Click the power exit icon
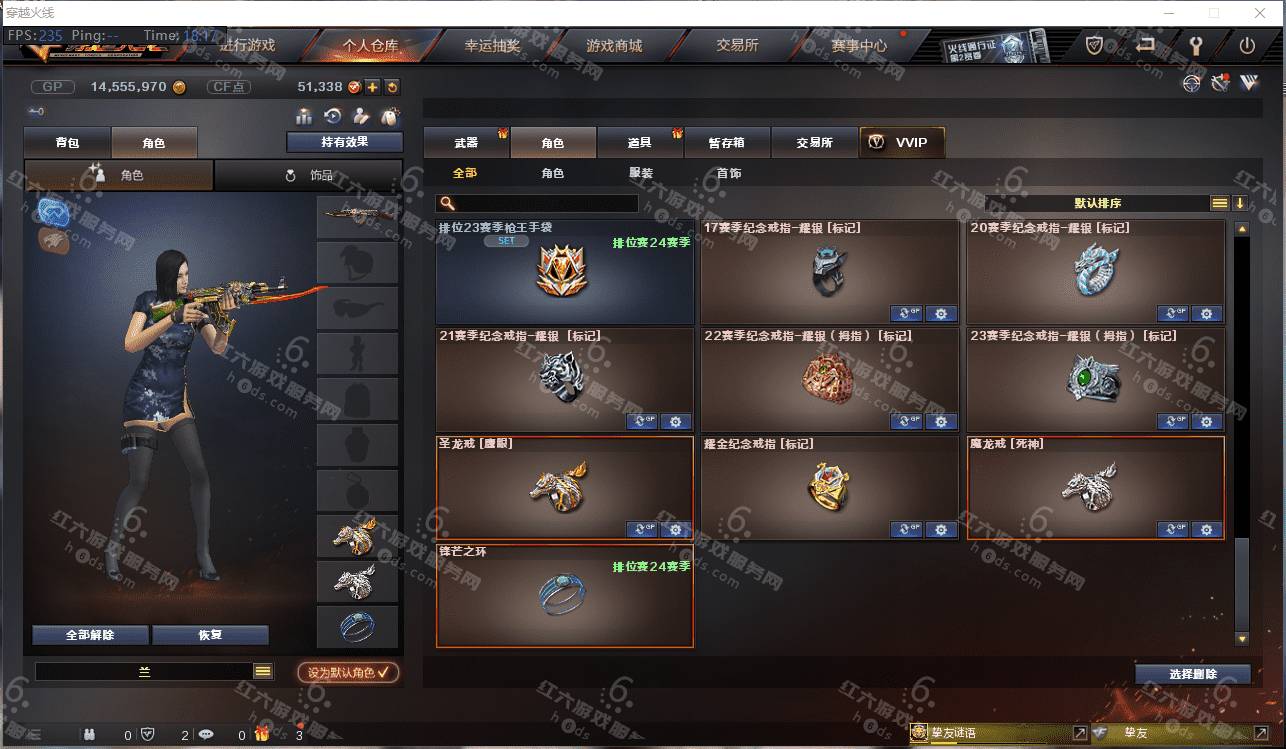The width and height of the screenshot is (1286, 749). [x=1247, y=46]
